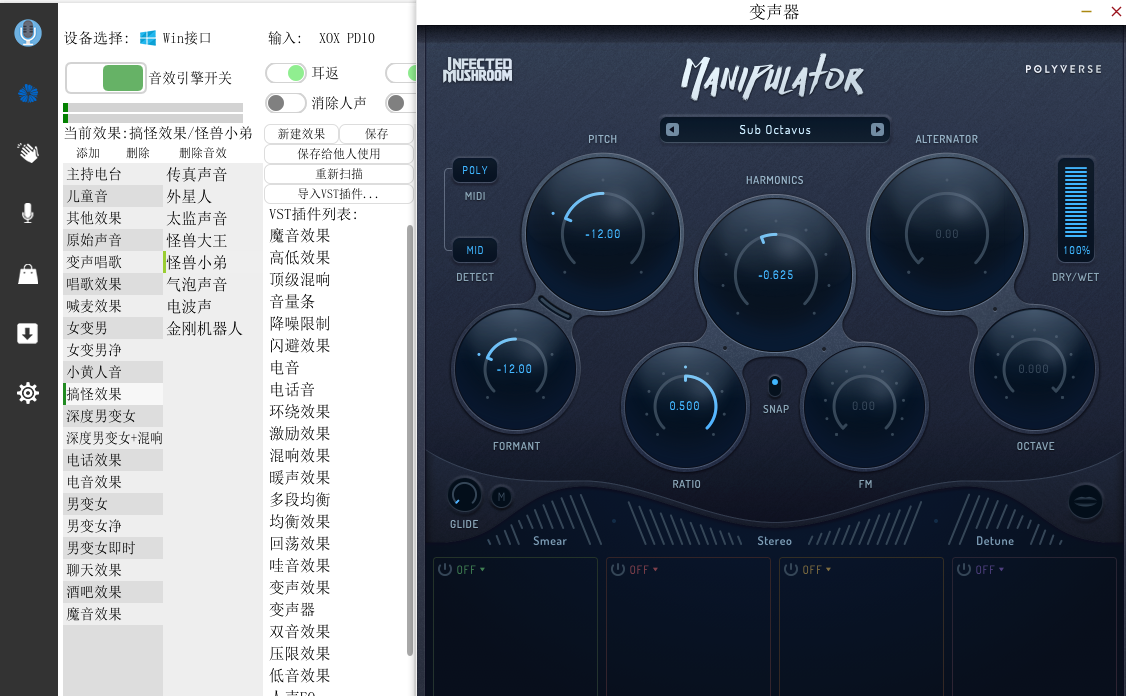Screen dimensions: 1126x696
Task: Go to the previous Manipulator preset
Action: click(x=672, y=129)
